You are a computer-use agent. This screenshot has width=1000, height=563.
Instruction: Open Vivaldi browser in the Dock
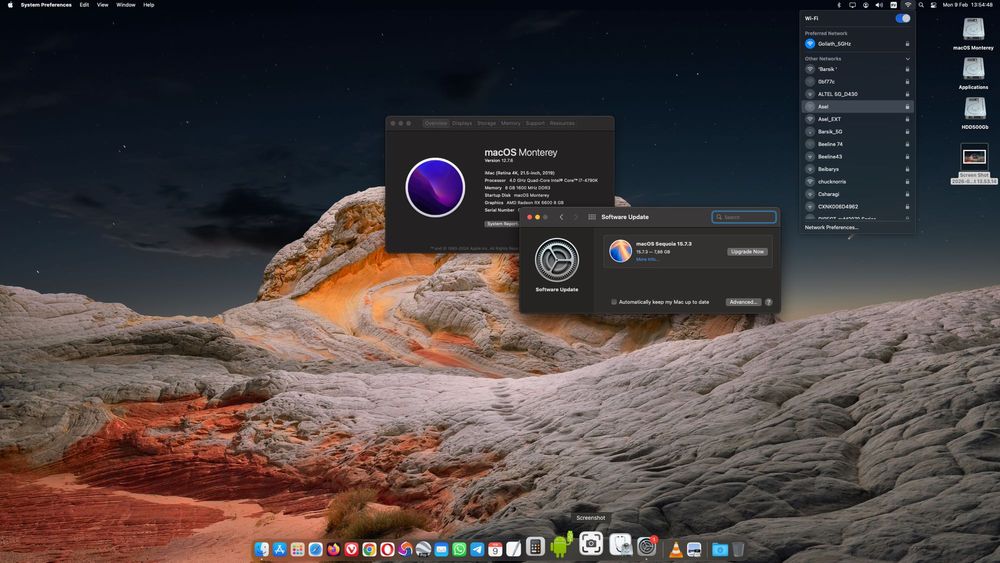click(351, 549)
